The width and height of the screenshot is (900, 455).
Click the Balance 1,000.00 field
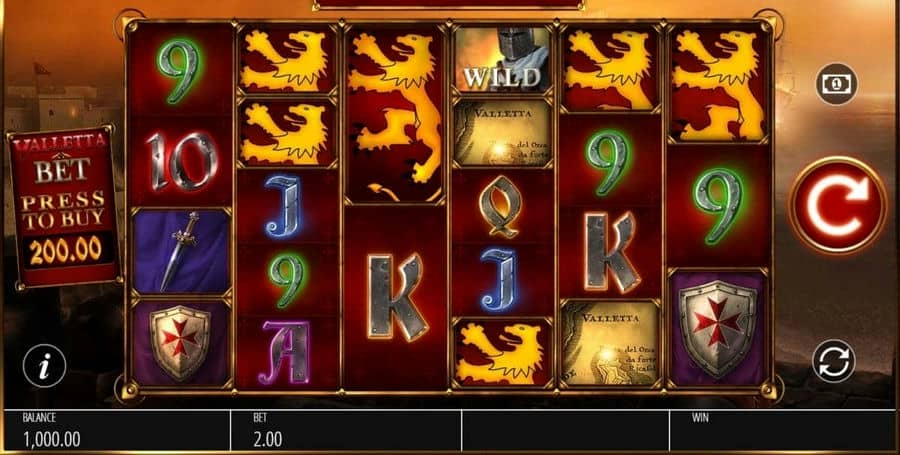(x=117, y=430)
